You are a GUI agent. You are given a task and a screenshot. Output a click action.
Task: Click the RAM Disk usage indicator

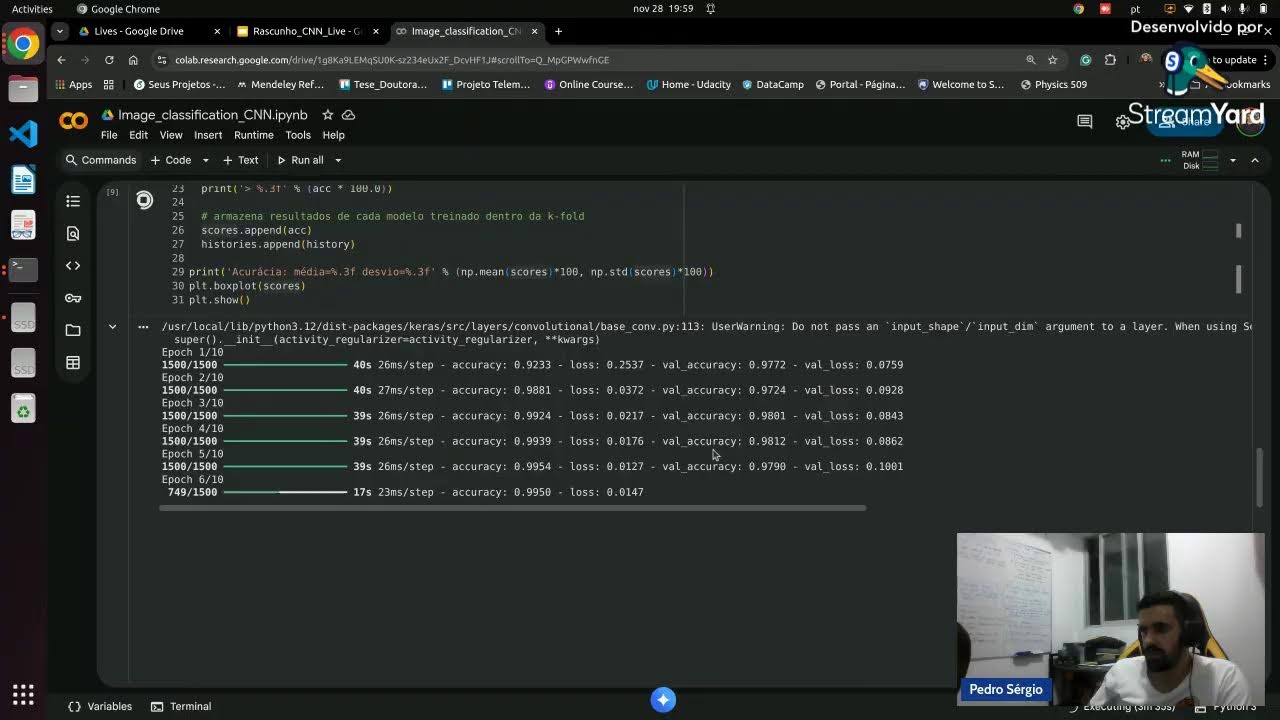tap(1200, 160)
